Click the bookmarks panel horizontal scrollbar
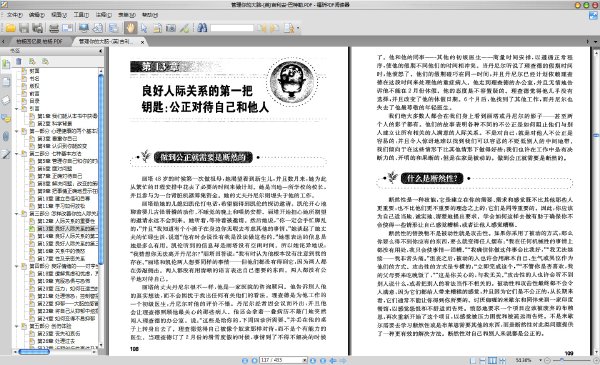This screenshot has height=365, width=600. click(x=34, y=352)
